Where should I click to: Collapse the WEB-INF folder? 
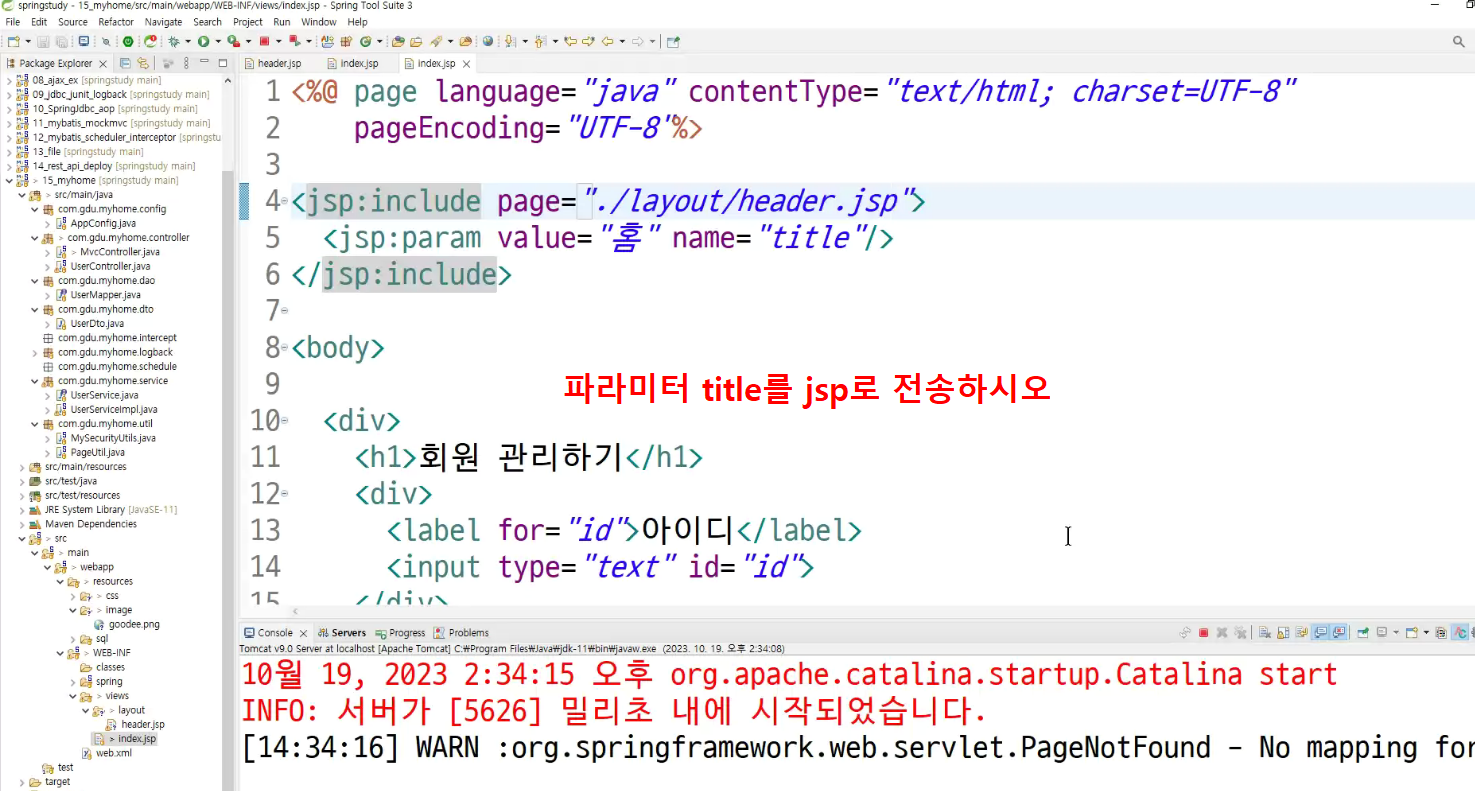pos(60,653)
